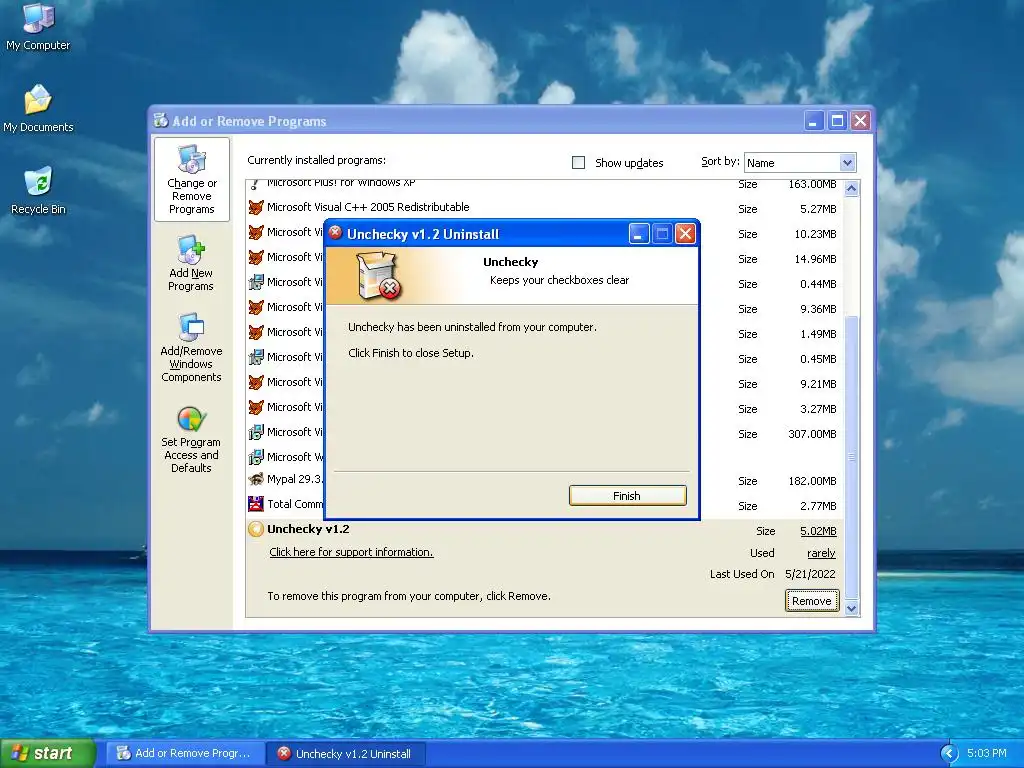Click the 163.00MB size value

812,184
